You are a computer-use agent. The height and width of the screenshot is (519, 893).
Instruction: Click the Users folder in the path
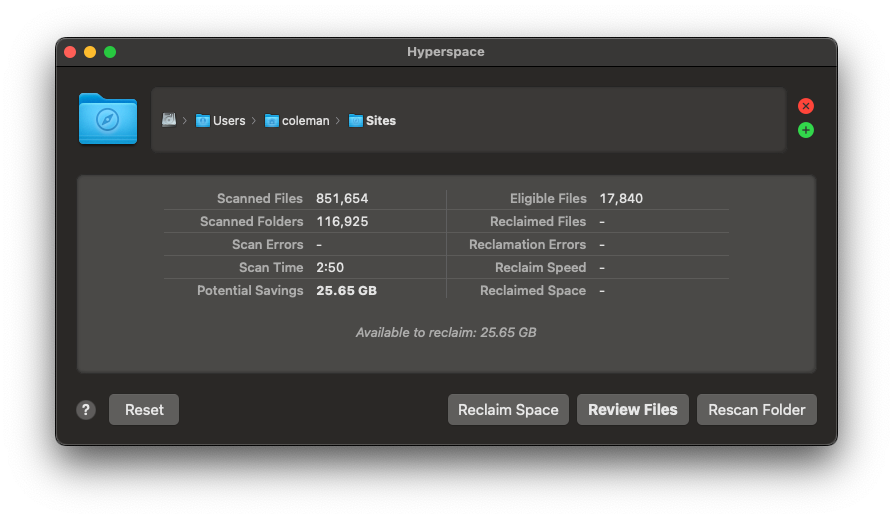tap(220, 121)
